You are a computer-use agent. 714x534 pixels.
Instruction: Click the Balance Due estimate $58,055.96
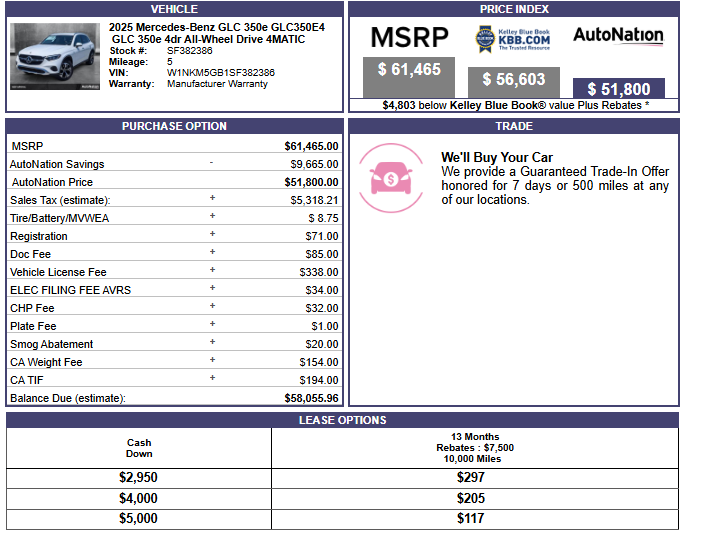tap(311, 398)
